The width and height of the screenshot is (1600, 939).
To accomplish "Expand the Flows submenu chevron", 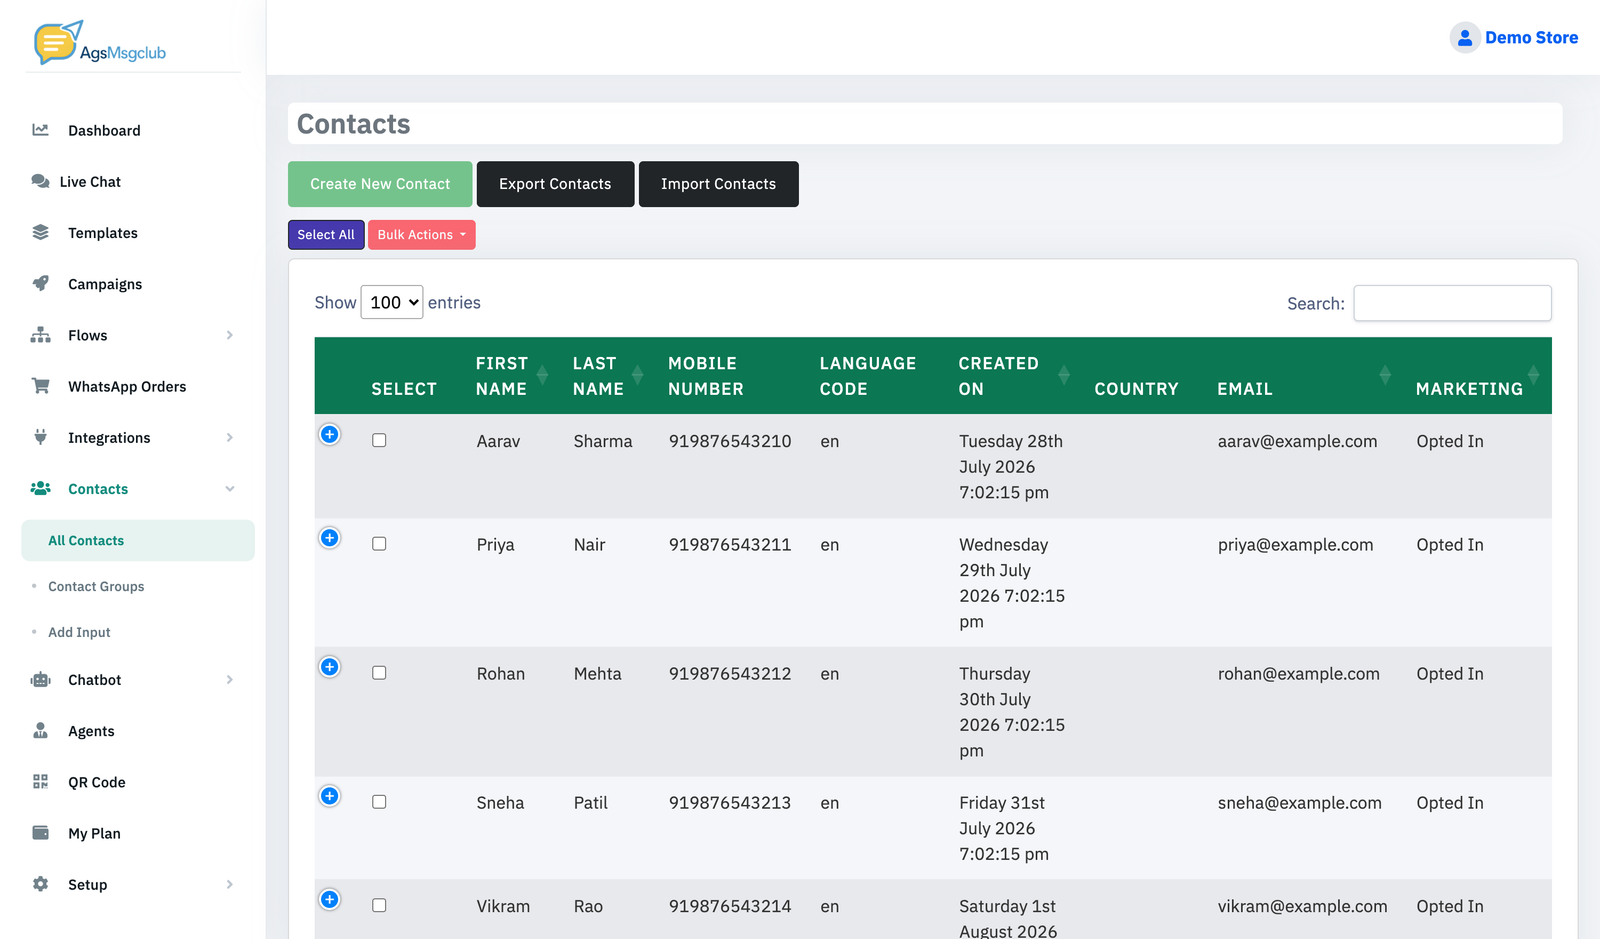I will coord(230,335).
